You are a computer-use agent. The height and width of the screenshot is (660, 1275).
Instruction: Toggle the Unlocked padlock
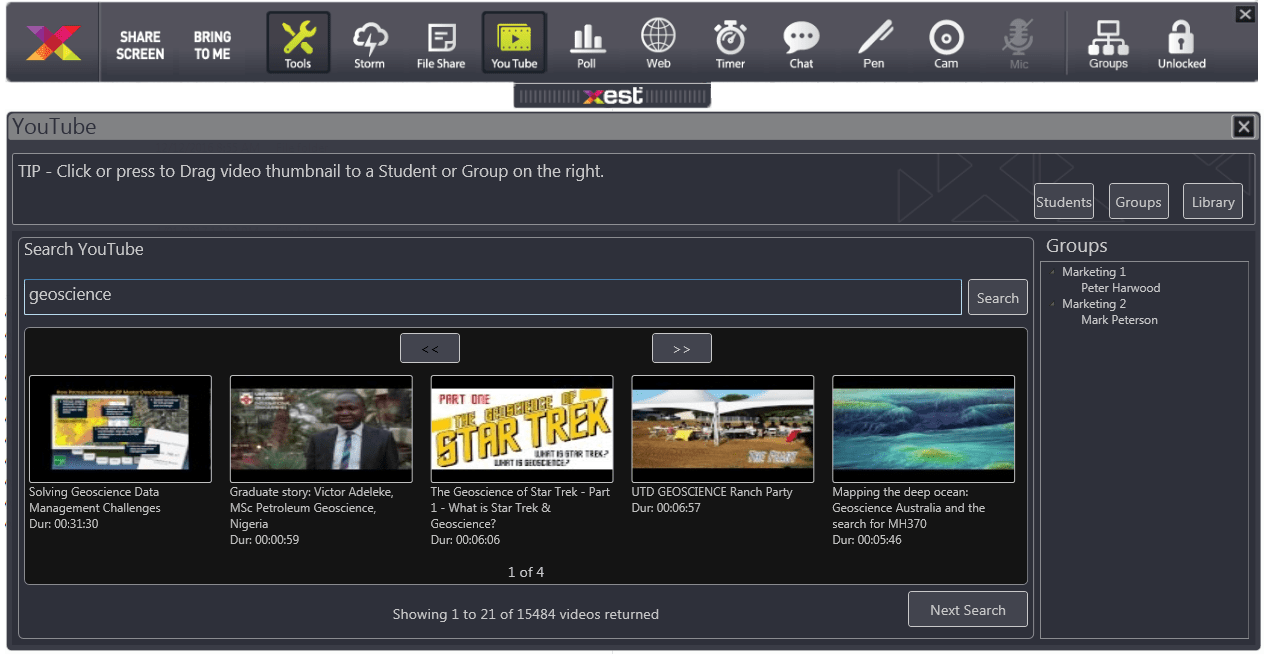point(1182,45)
